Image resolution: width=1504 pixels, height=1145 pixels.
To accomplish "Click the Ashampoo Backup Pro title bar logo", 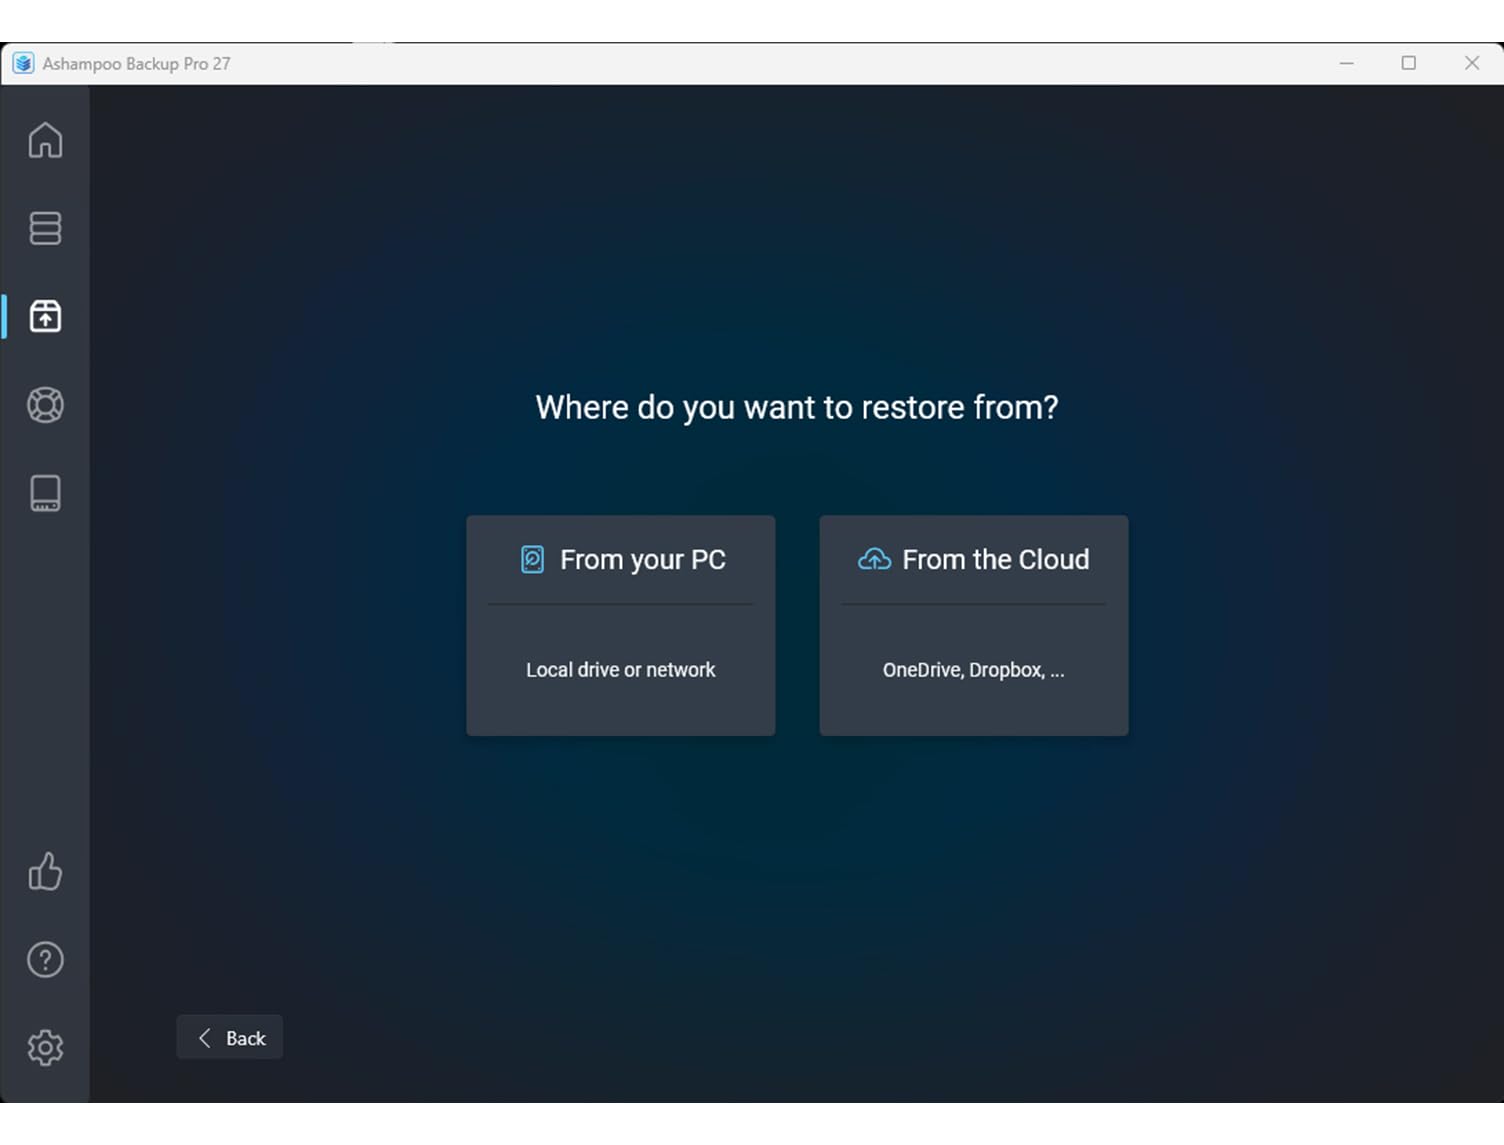I will click(23, 63).
